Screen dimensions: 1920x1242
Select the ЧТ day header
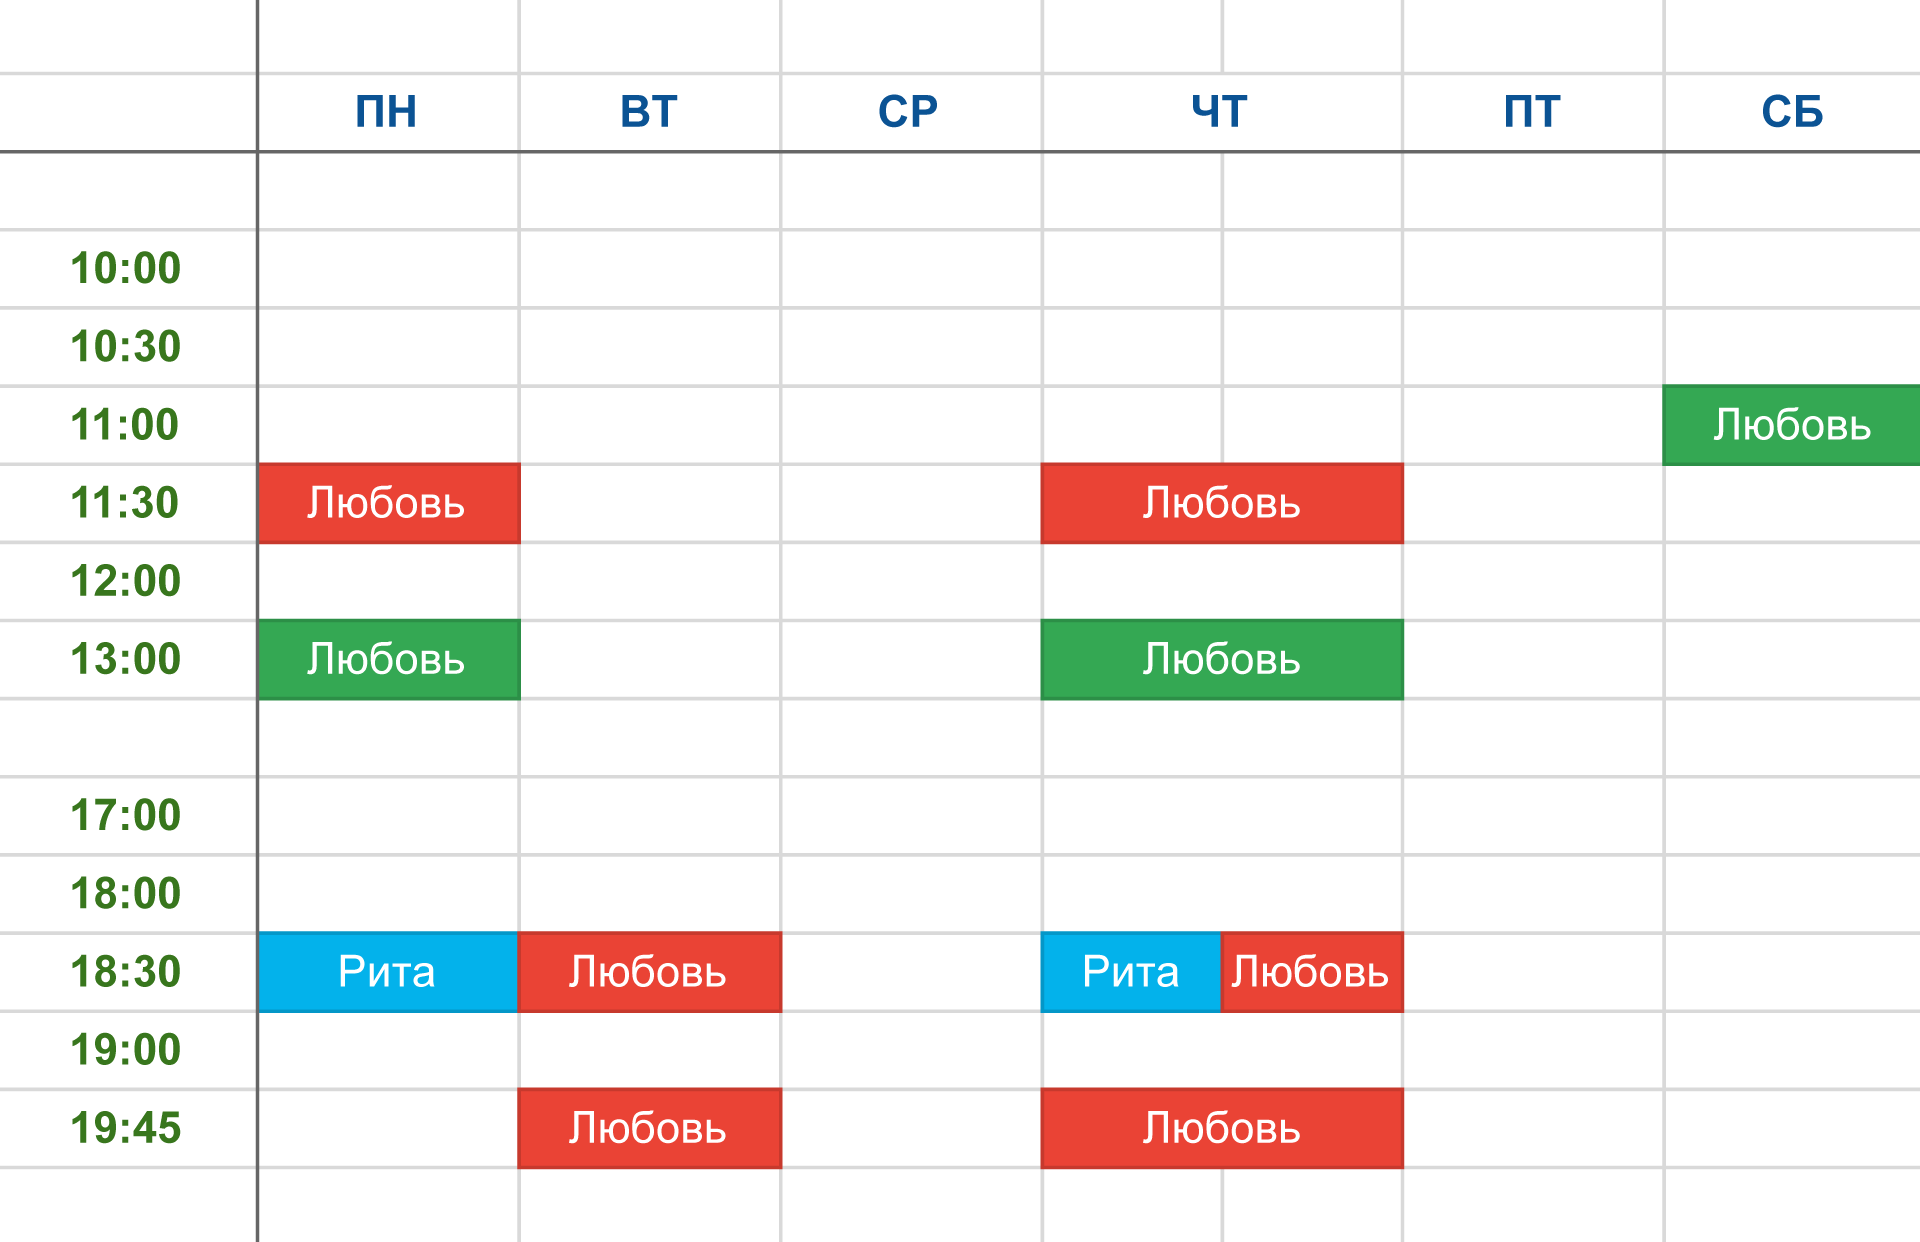tap(1220, 112)
